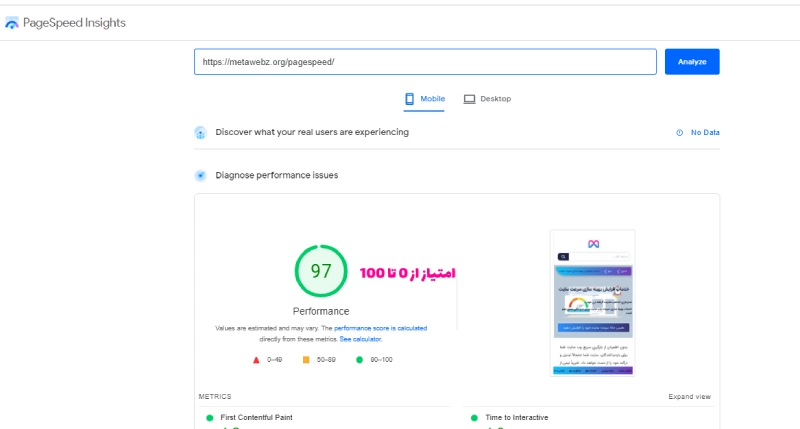
Task: Open the mobile page screenshot thumbnail
Action: tap(592, 303)
